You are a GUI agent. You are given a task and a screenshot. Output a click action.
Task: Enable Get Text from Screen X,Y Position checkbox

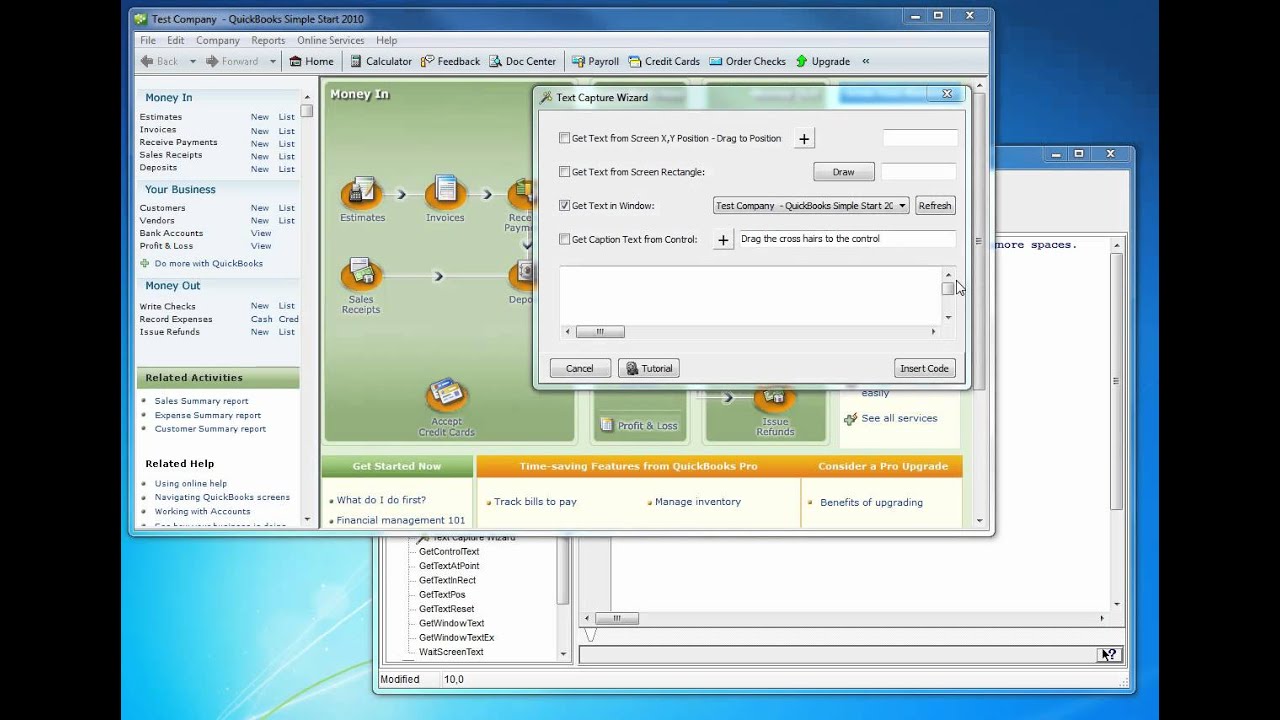tap(564, 138)
